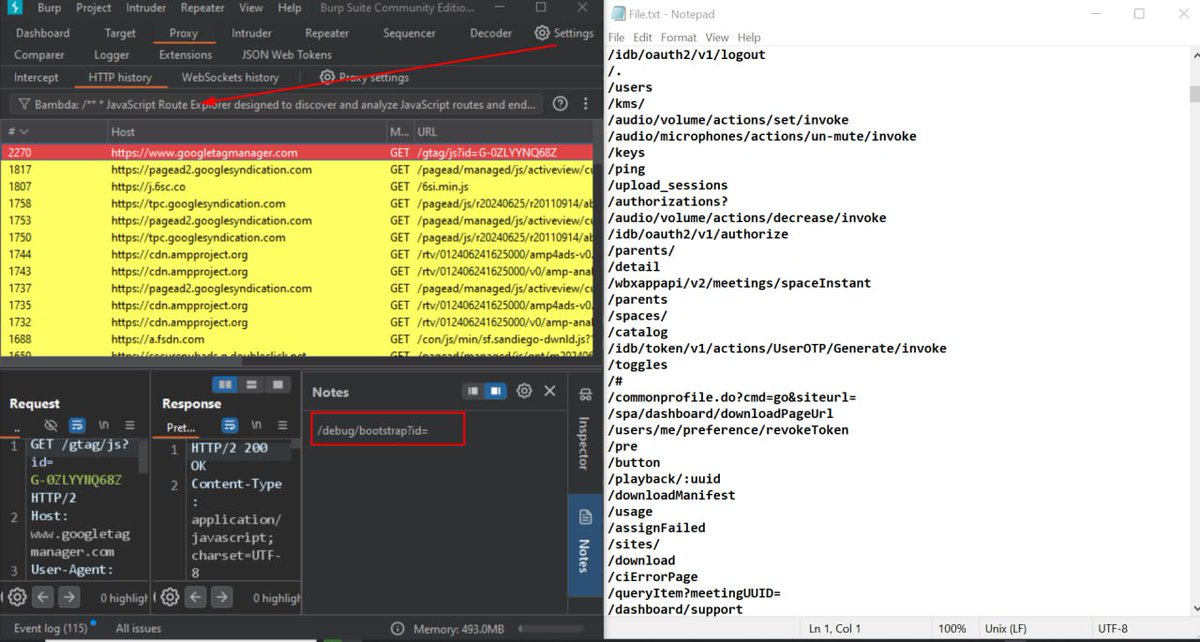Toggle hide cookies in the Request panel

point(50,426)
